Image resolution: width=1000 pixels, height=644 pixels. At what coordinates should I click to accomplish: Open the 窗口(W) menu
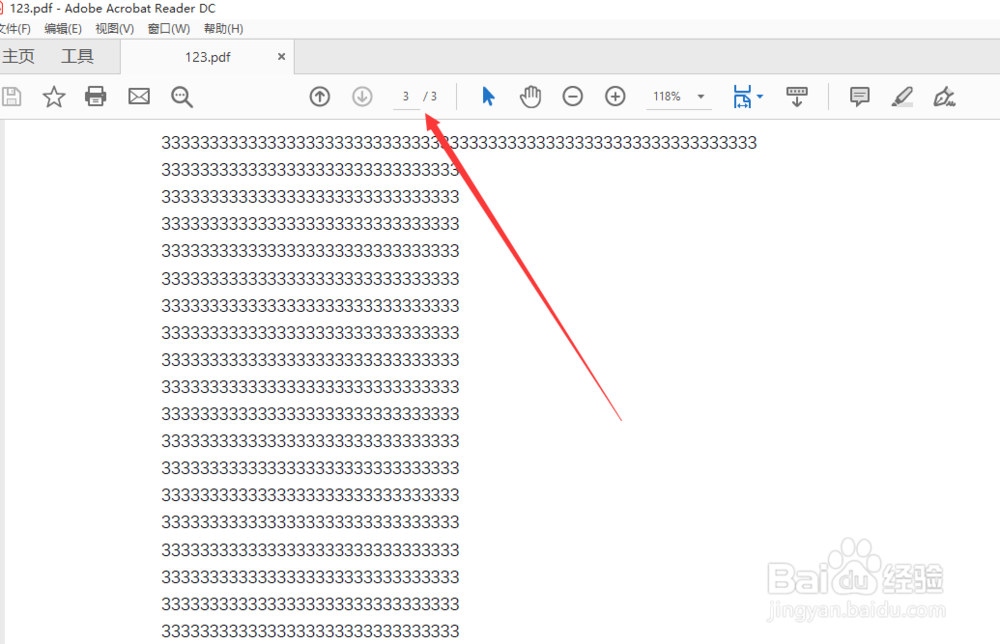click(168, 29)
